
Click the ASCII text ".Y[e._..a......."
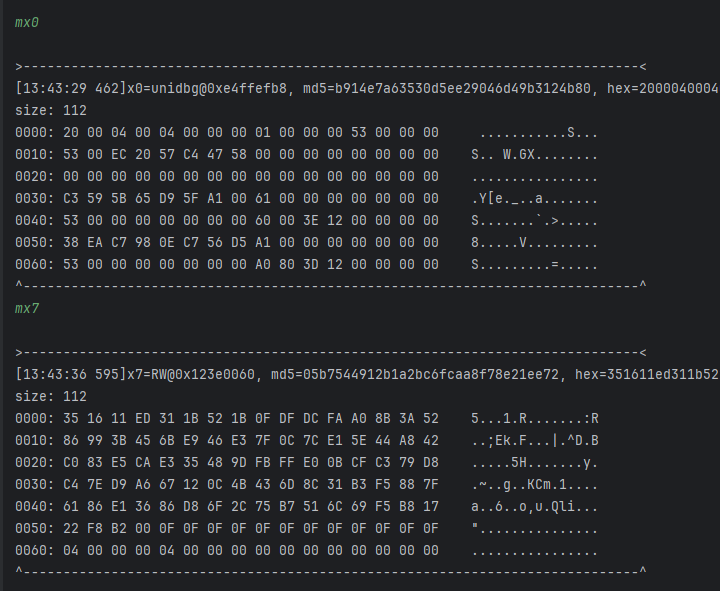click(x=535, y=198)
